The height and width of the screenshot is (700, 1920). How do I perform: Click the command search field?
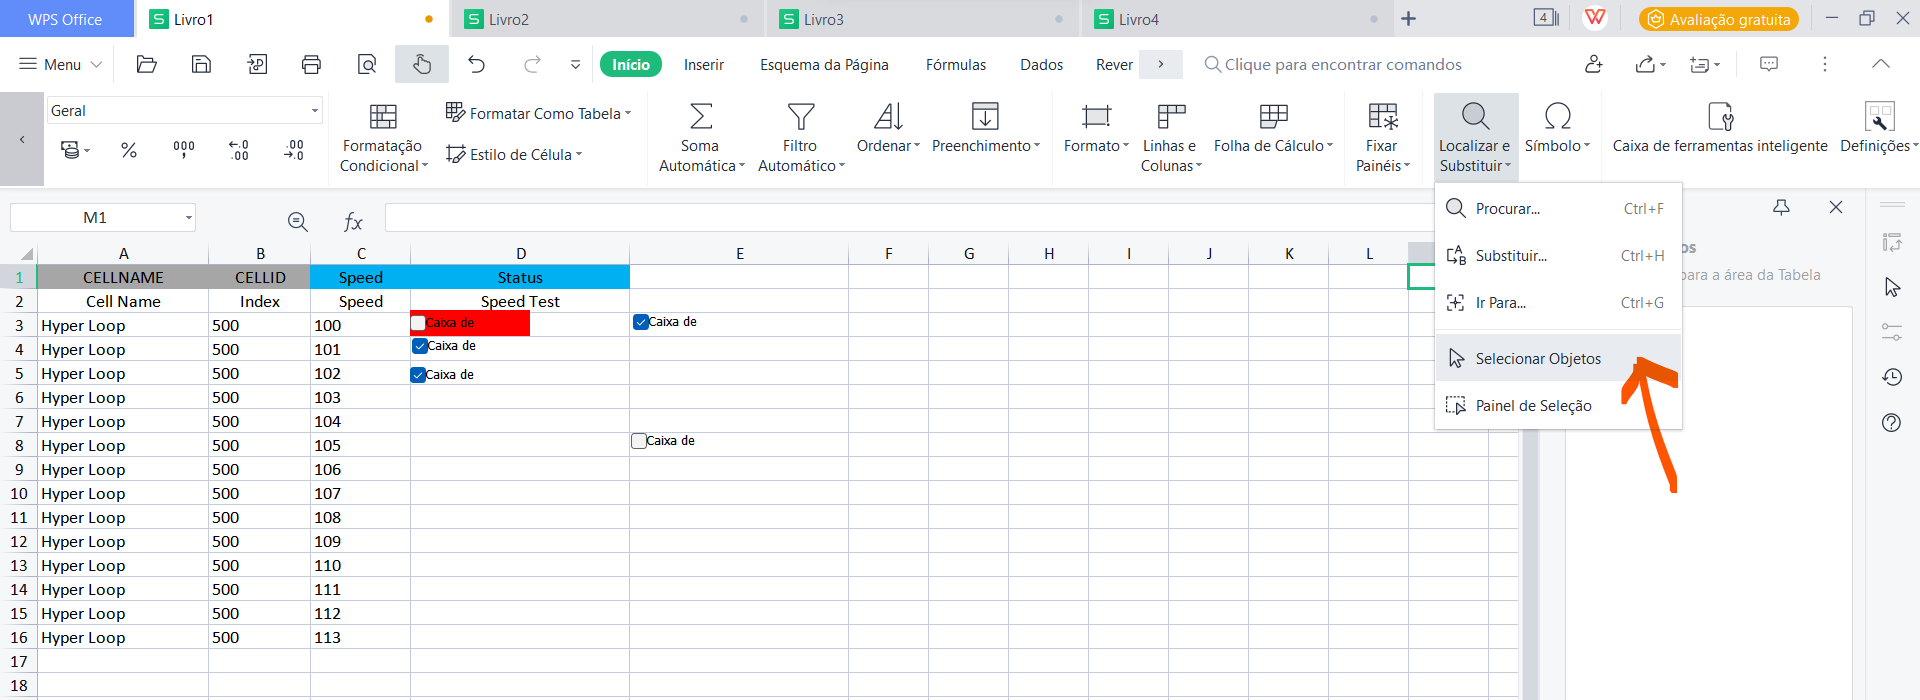click(x=1342, y=65)
